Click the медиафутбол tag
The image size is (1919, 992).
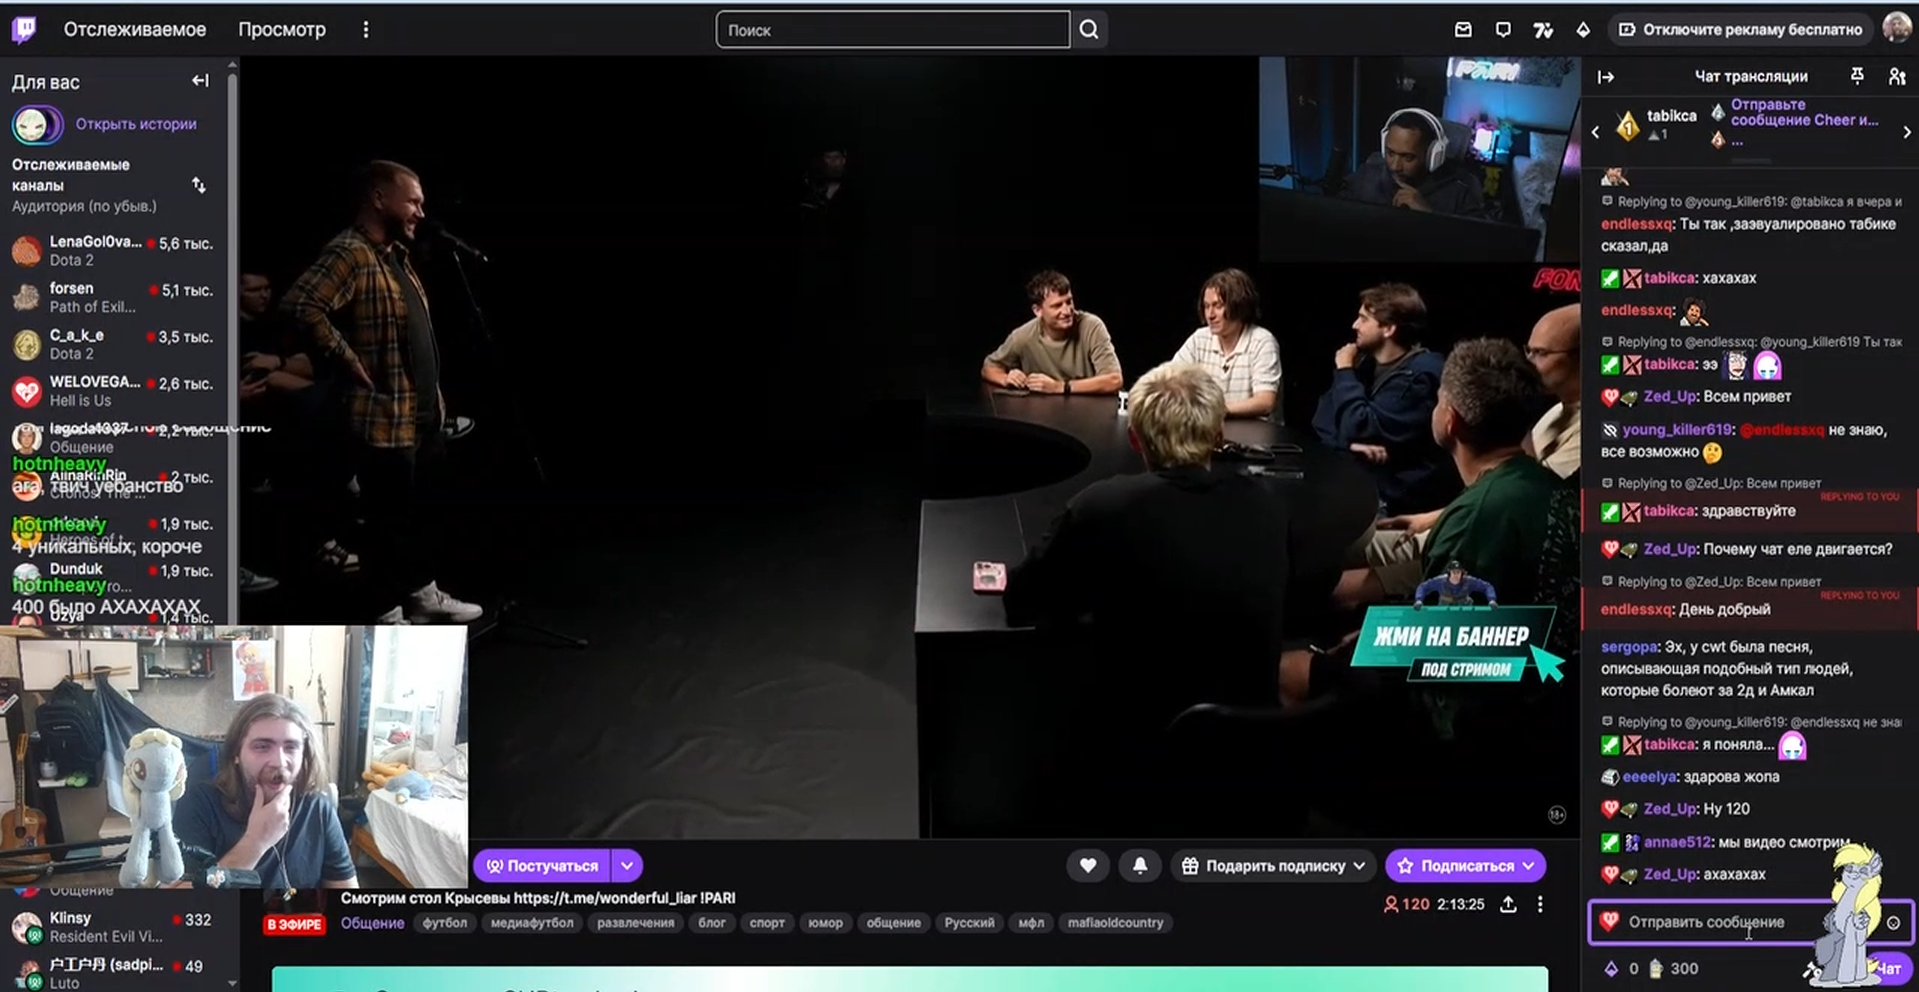pyautogui.click(x=532, y=923)
